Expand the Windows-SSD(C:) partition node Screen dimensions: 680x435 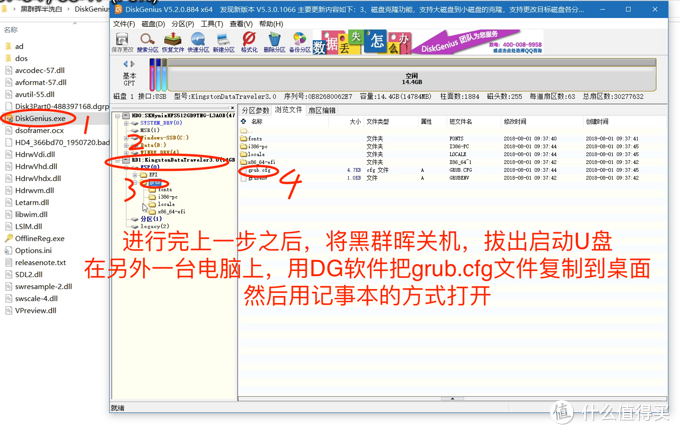(126, 138)
